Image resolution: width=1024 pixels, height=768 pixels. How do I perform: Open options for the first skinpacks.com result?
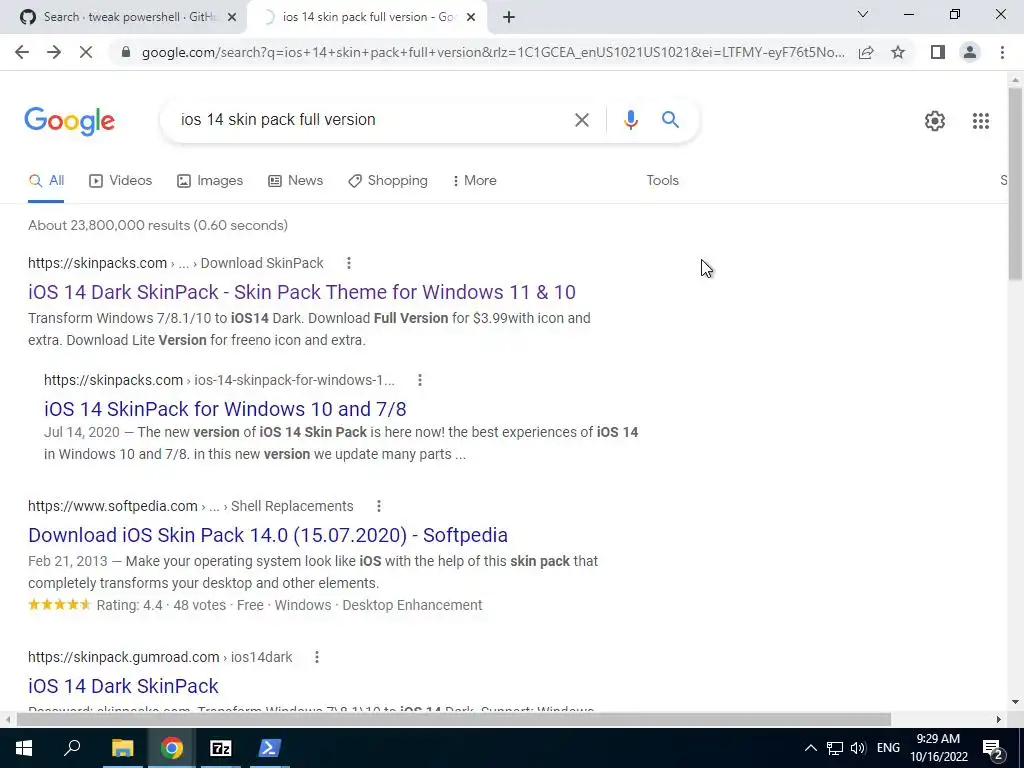coord(349,263)
